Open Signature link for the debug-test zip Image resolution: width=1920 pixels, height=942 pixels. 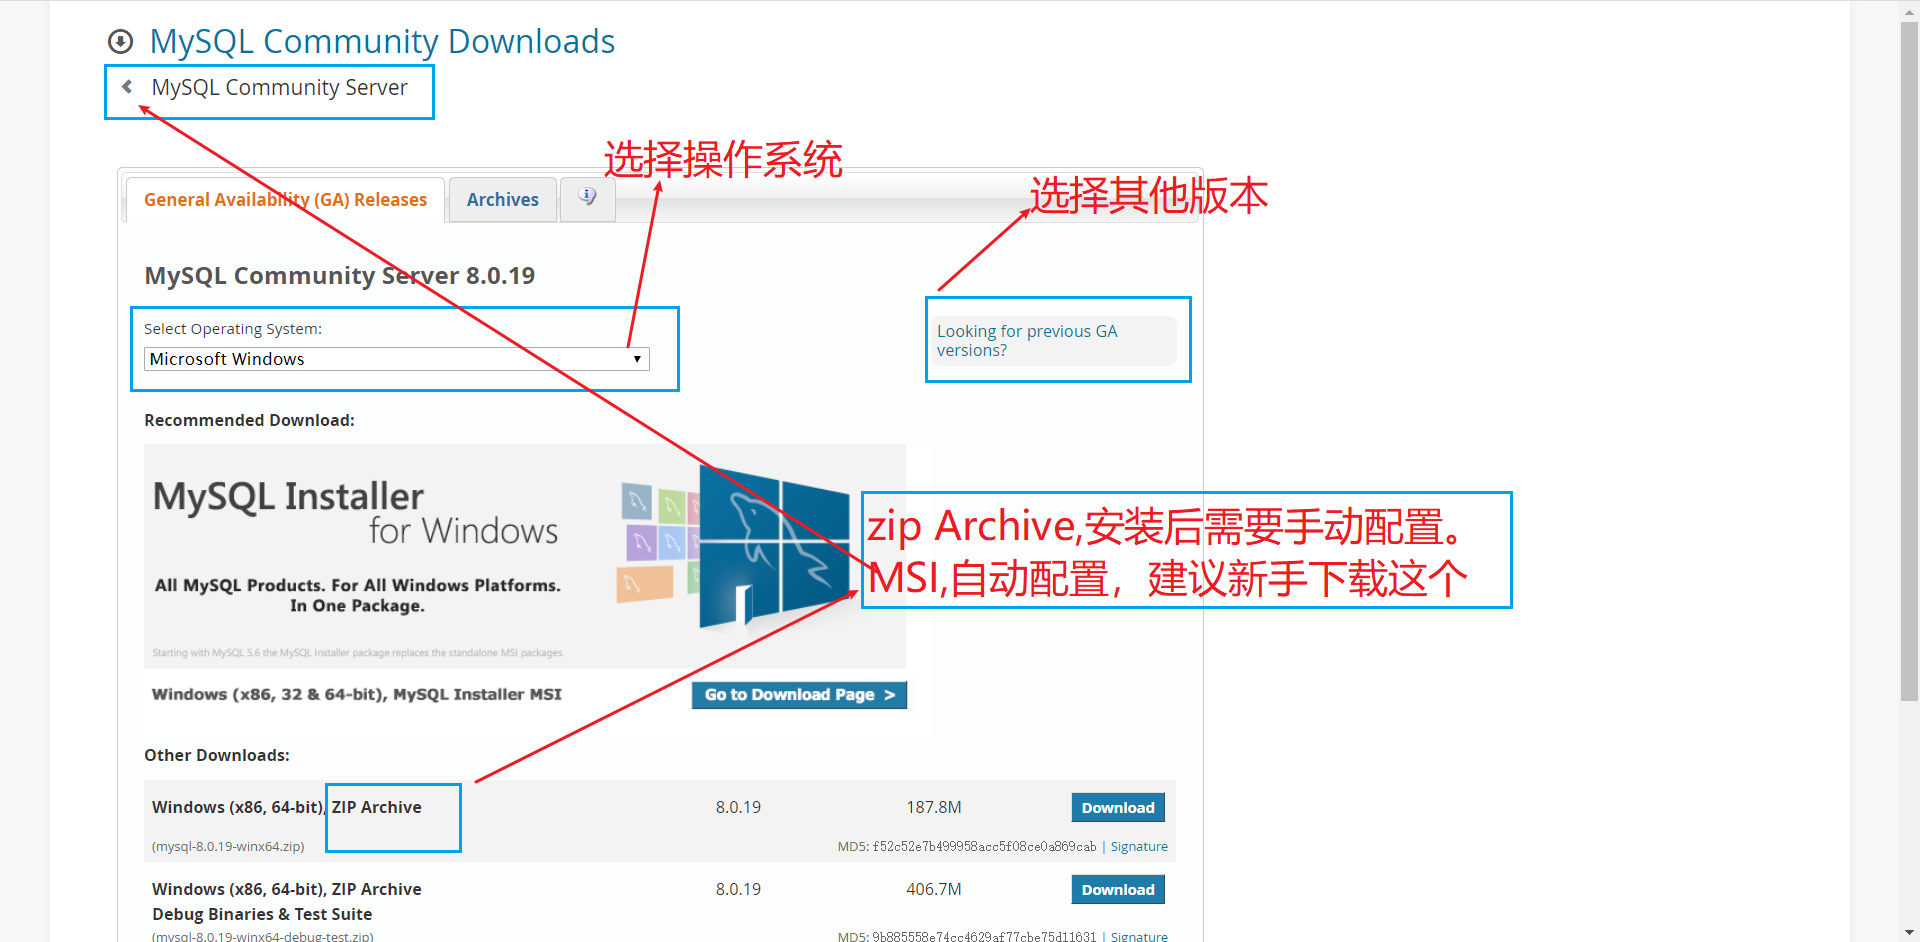click(x=1139, y=936)
